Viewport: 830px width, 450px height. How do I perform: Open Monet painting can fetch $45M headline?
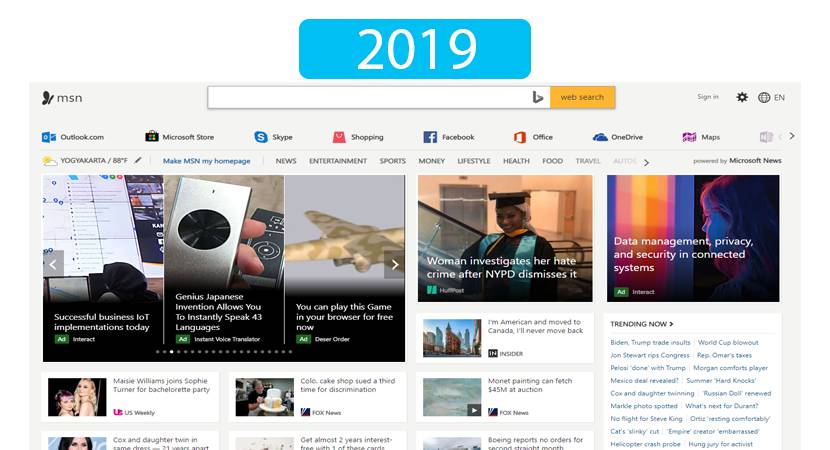[x=530, y=385]
